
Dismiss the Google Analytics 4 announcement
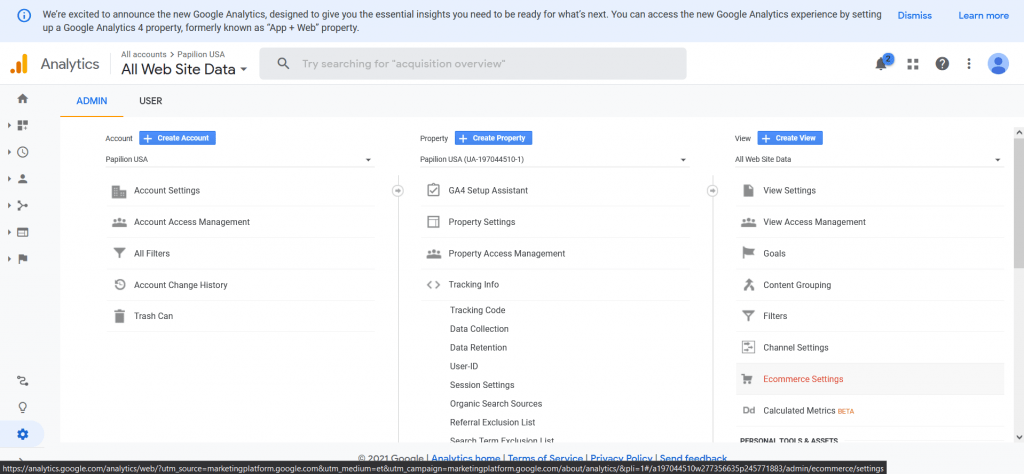(914, 16)
